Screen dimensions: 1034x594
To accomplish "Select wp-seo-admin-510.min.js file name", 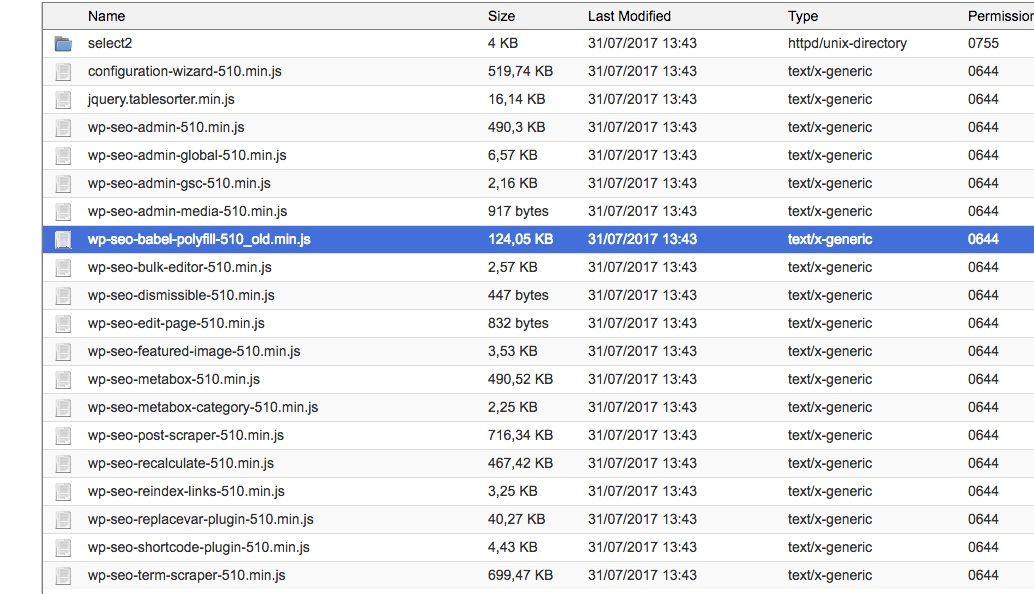I will point(166,127).
